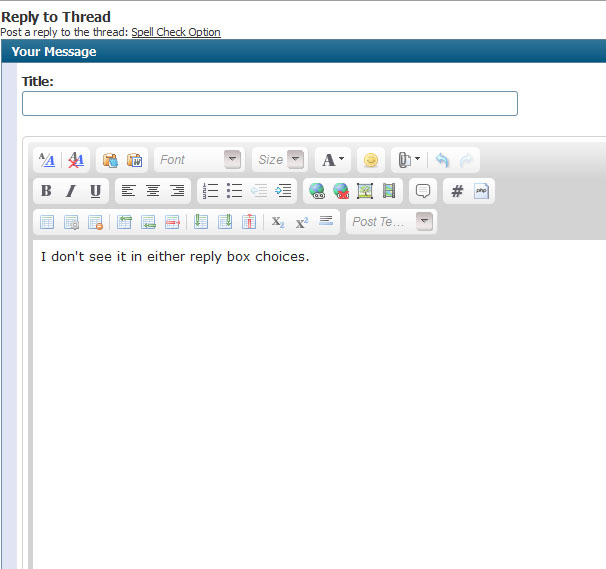Screen dimensions: 606x569
Task: Click in the message text area
Action: pos(319,404)
